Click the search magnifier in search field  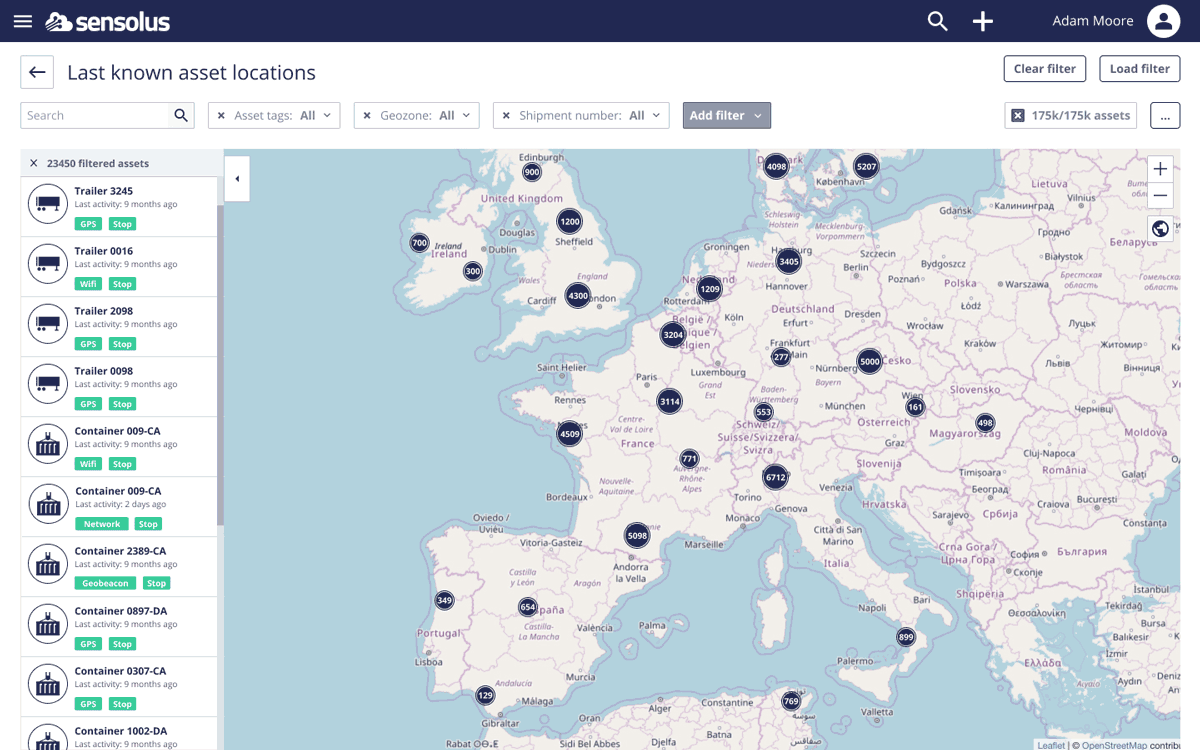[x=181, y=115]
